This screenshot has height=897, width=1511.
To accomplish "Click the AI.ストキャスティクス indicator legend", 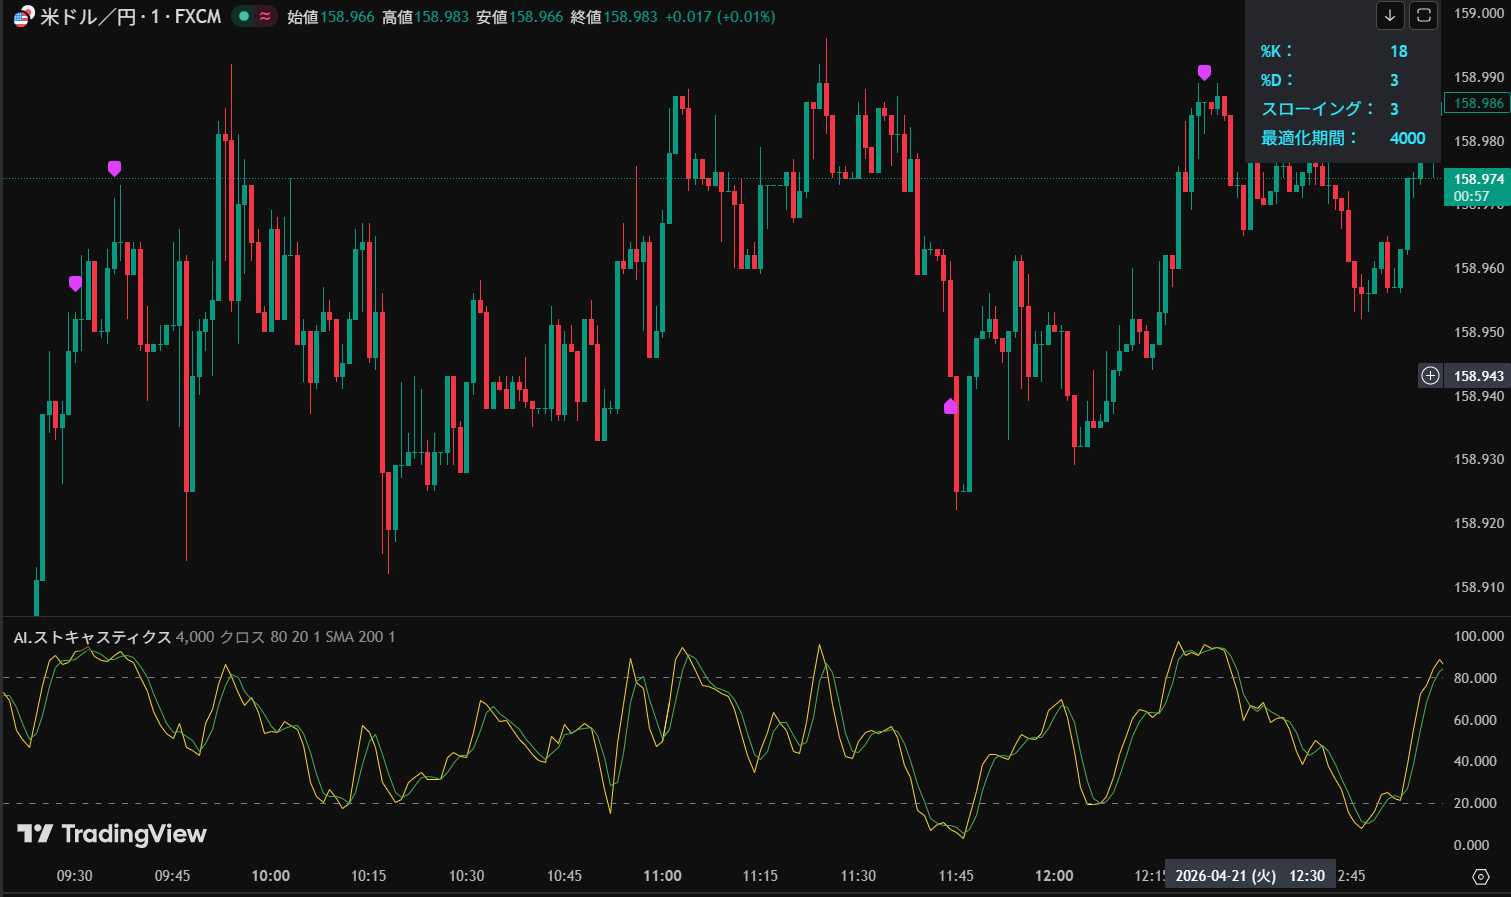I will 92,637.
